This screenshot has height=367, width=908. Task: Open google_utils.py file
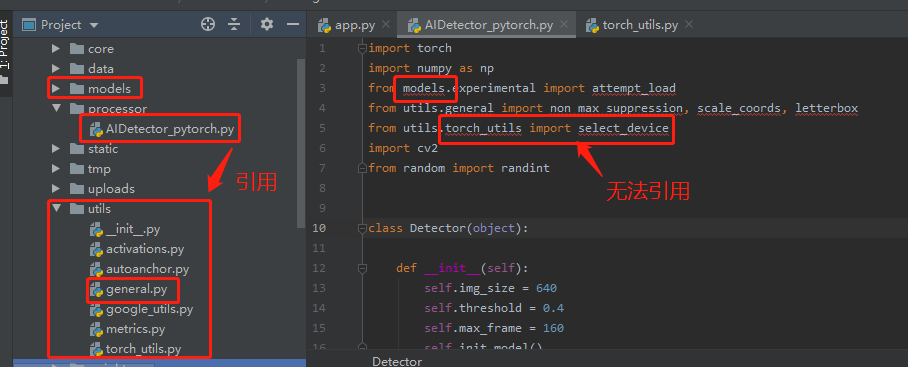pyautogui.click(x=149, y=310)
